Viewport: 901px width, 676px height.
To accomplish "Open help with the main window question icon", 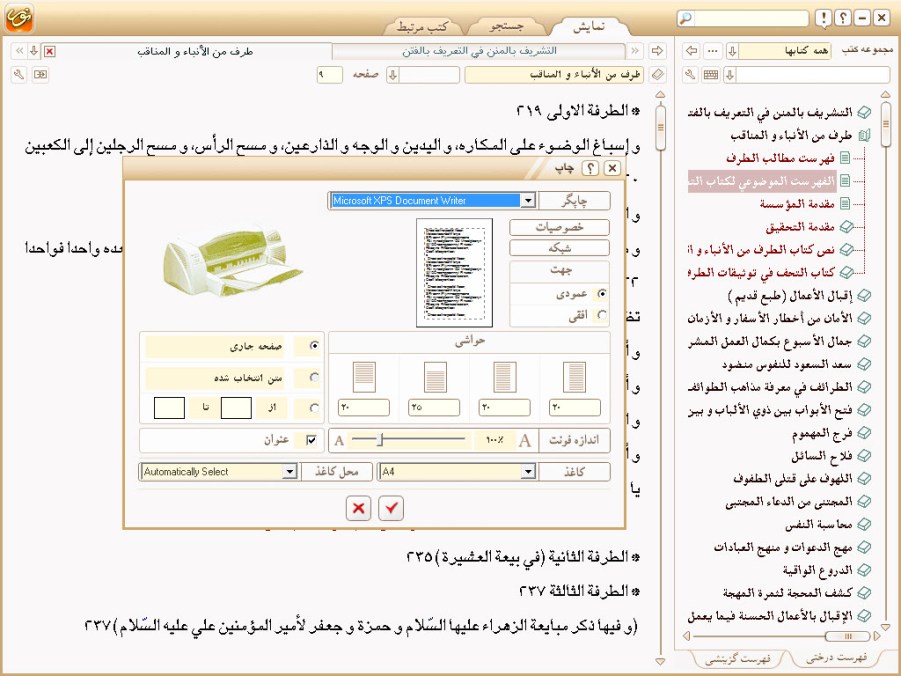I will [x=842, y=18].
